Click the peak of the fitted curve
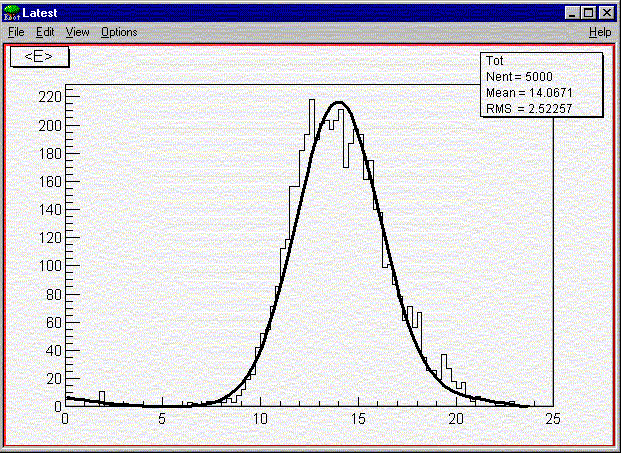621x454 pixels. tap(340, 102)
